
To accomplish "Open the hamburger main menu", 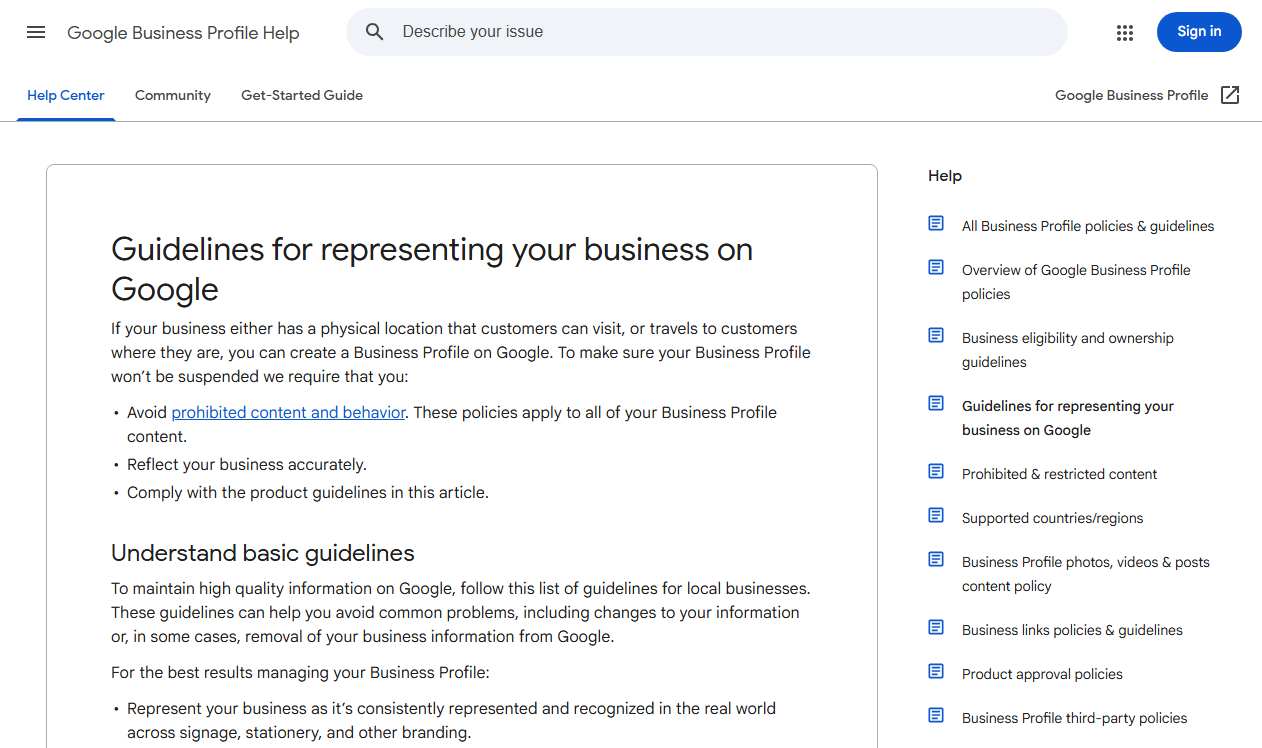I will (36, 32).
